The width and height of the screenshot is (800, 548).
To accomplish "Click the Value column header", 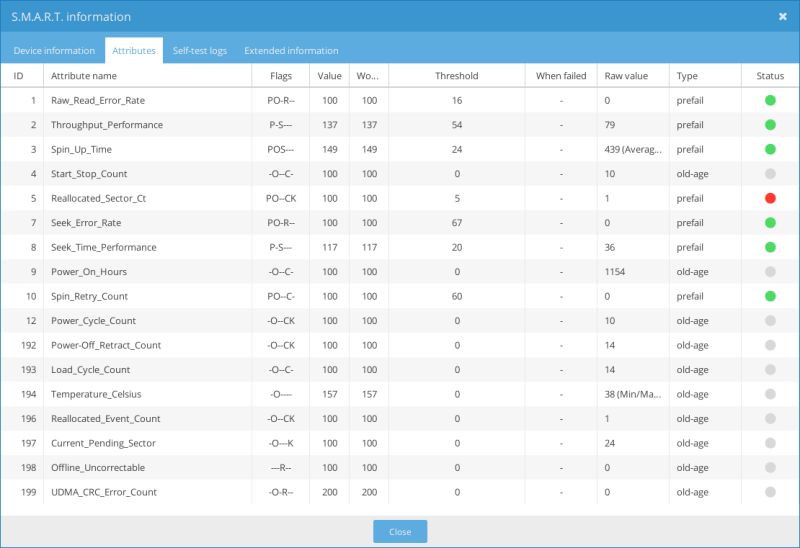I will (329, 76).
